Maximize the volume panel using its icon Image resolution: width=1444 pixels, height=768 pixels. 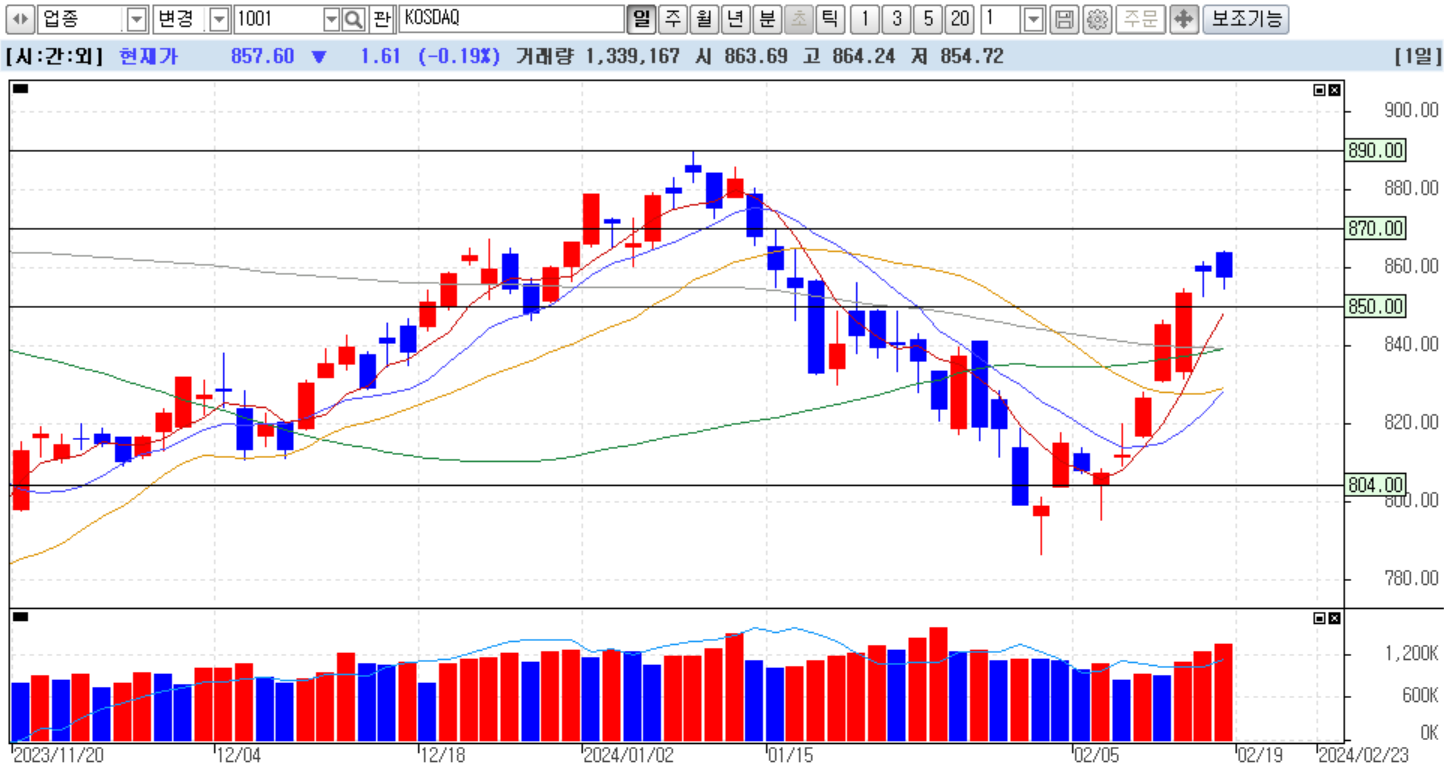(x=1320, y=619)
